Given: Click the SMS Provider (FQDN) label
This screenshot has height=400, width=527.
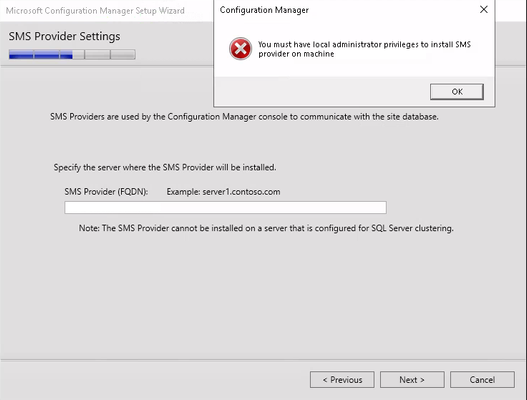Looking at the screenshot, I should pos(106,192).
